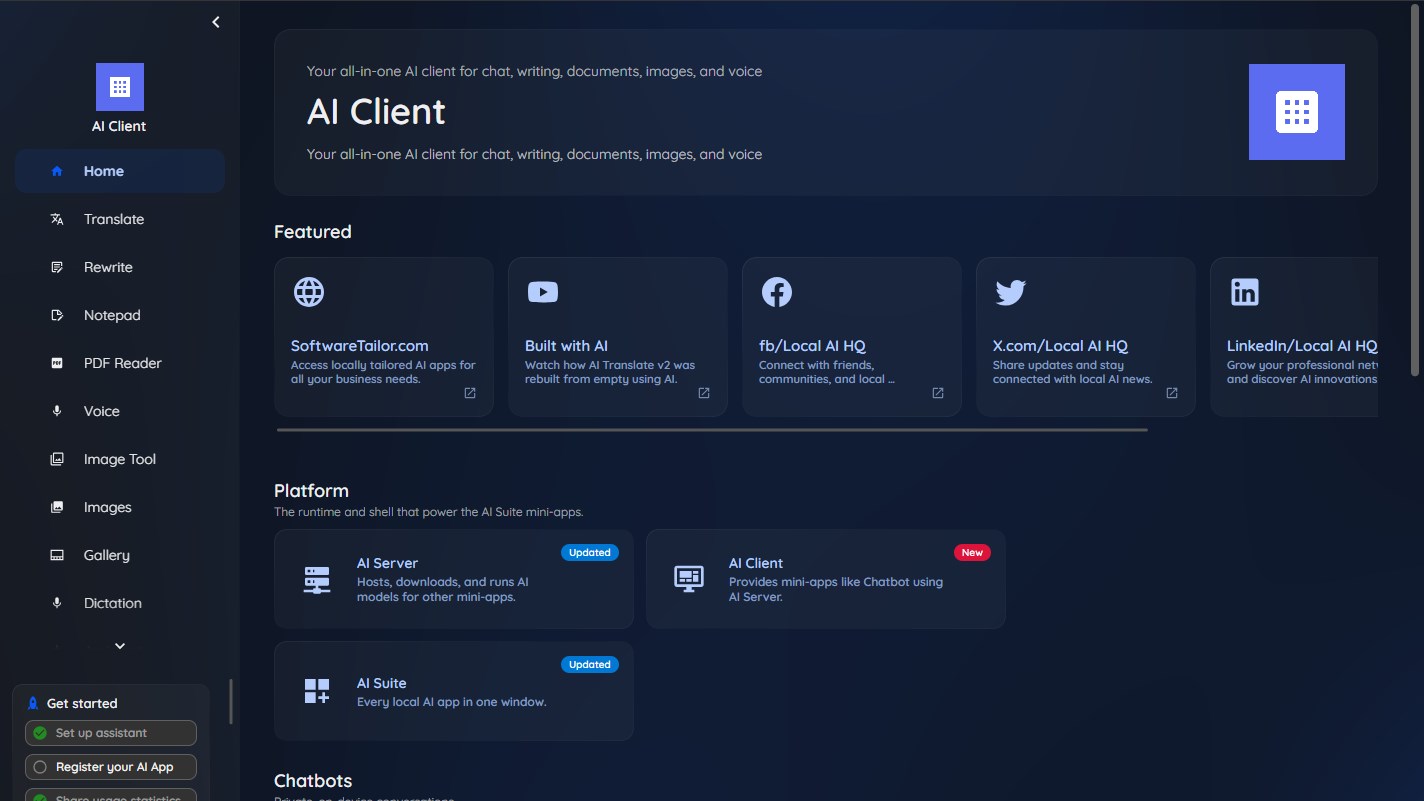1424x801 pixels.
Task: Click the "Featured" section heading
Action: pyautogui.click(x=313, y=232)
